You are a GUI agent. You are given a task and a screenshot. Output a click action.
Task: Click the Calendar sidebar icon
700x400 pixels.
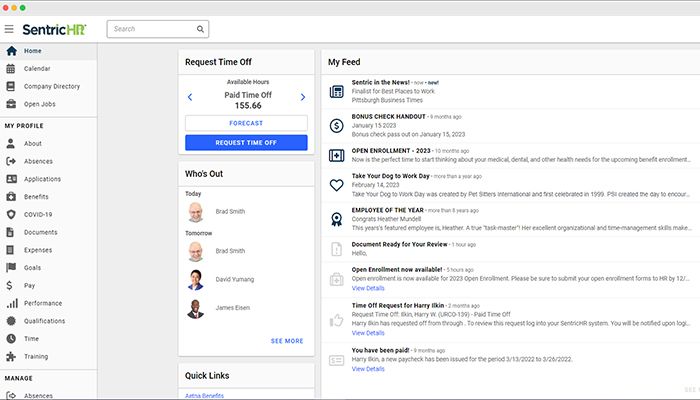[12, 68]
